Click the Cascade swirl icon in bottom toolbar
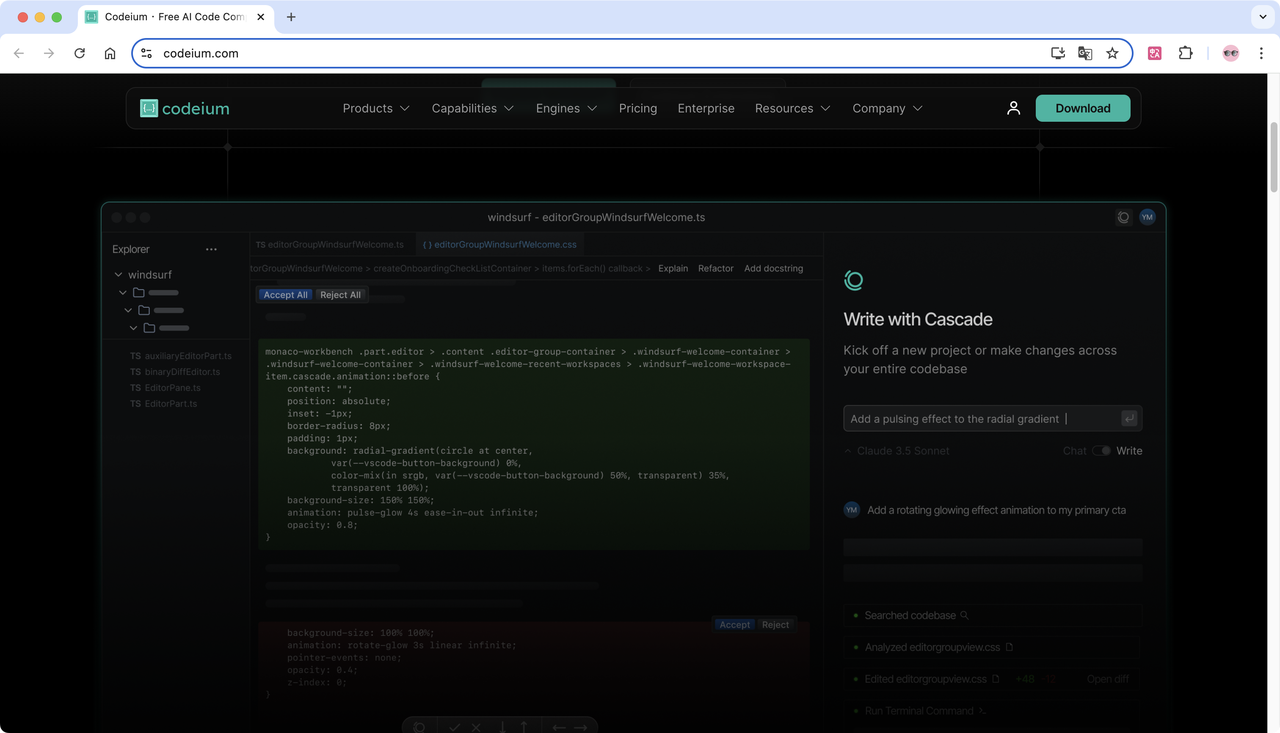This screenshot has height=733, width=1280. click(x=420, y=728)
